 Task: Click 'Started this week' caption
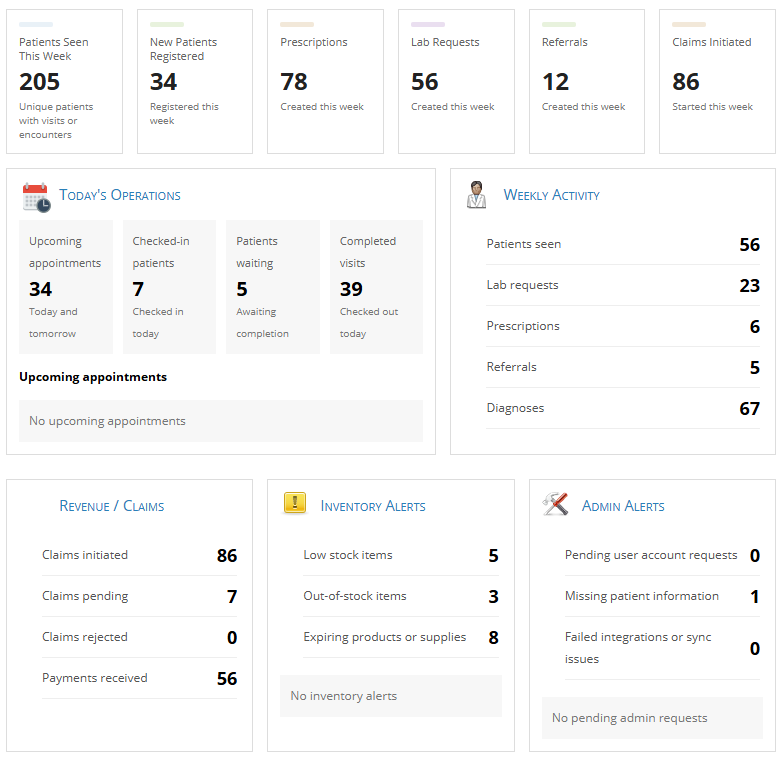(x=713, y=107)
